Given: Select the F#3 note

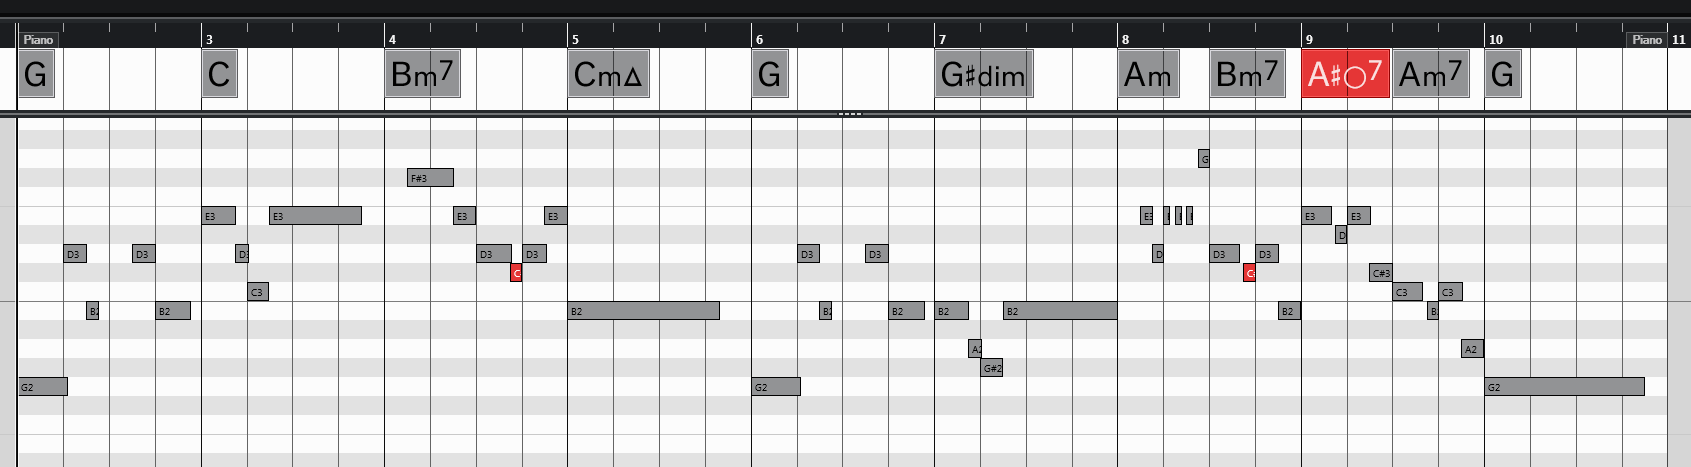Looking at the screenshot, I should click(x=430, y=178).
